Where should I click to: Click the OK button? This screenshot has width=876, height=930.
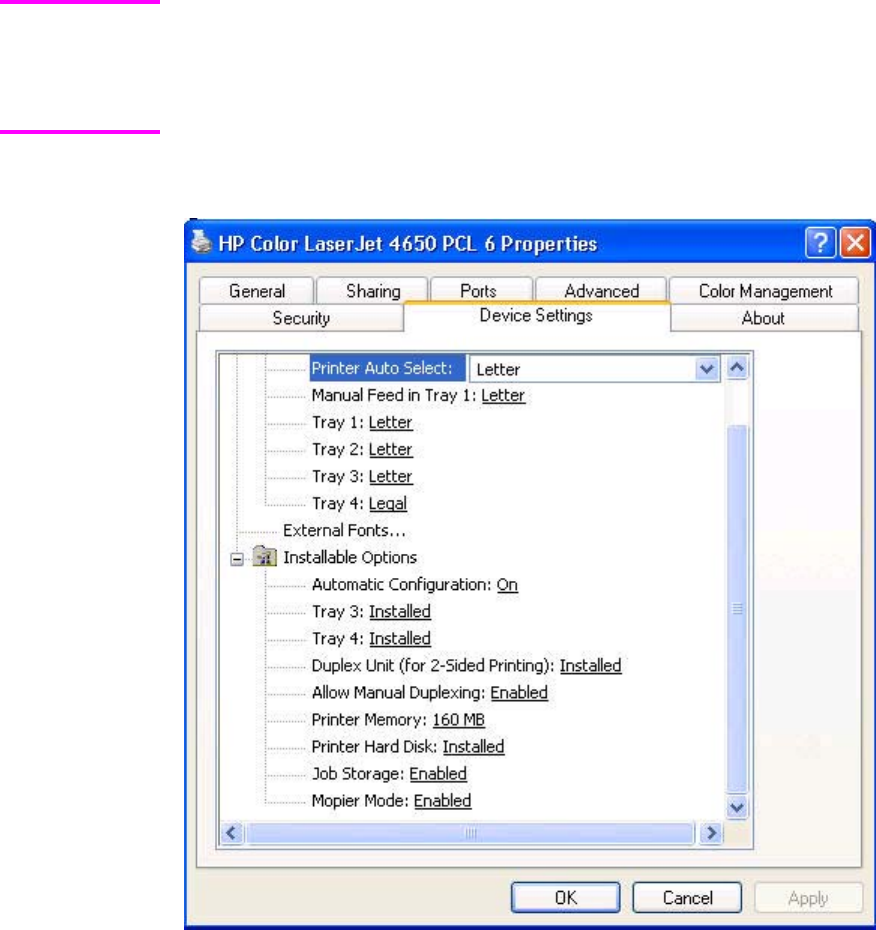click(x=566, y=897)
